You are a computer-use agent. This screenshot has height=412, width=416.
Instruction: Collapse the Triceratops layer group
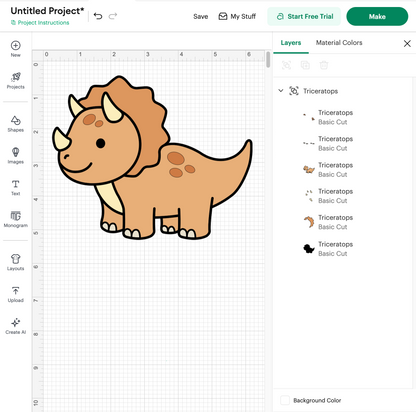[x=281, y=91]
